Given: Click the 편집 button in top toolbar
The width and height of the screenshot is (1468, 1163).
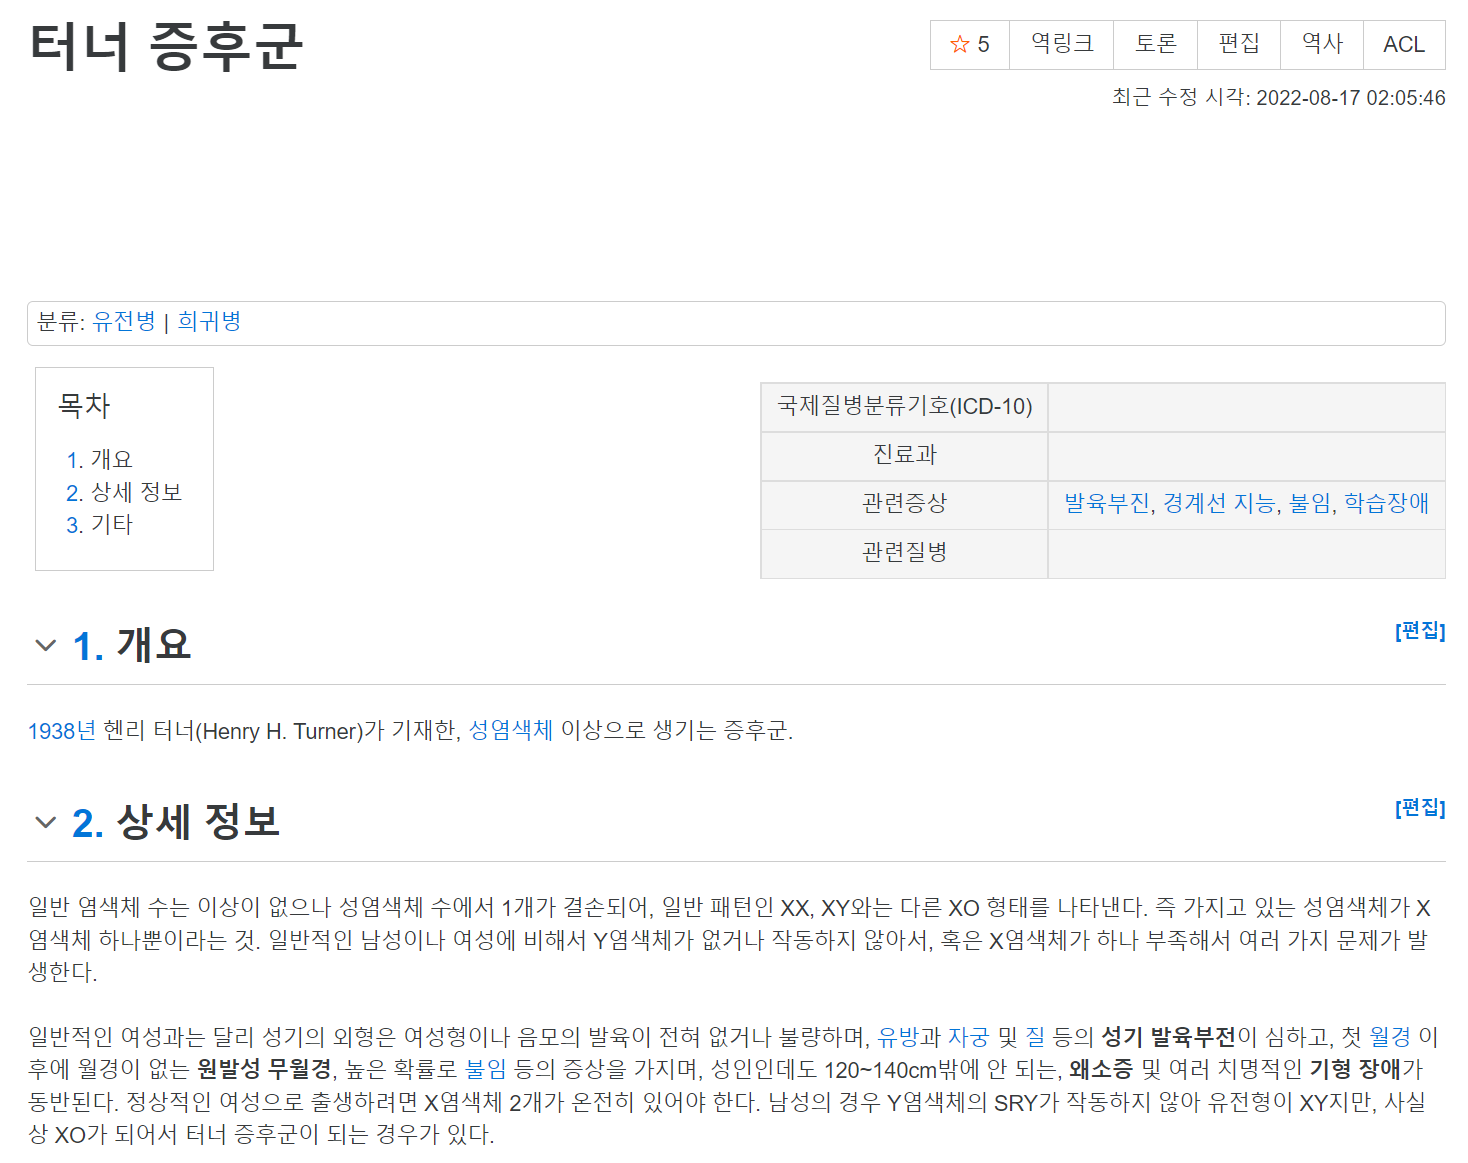Looking at the screenshot, I should click(x=1238, y=45).
